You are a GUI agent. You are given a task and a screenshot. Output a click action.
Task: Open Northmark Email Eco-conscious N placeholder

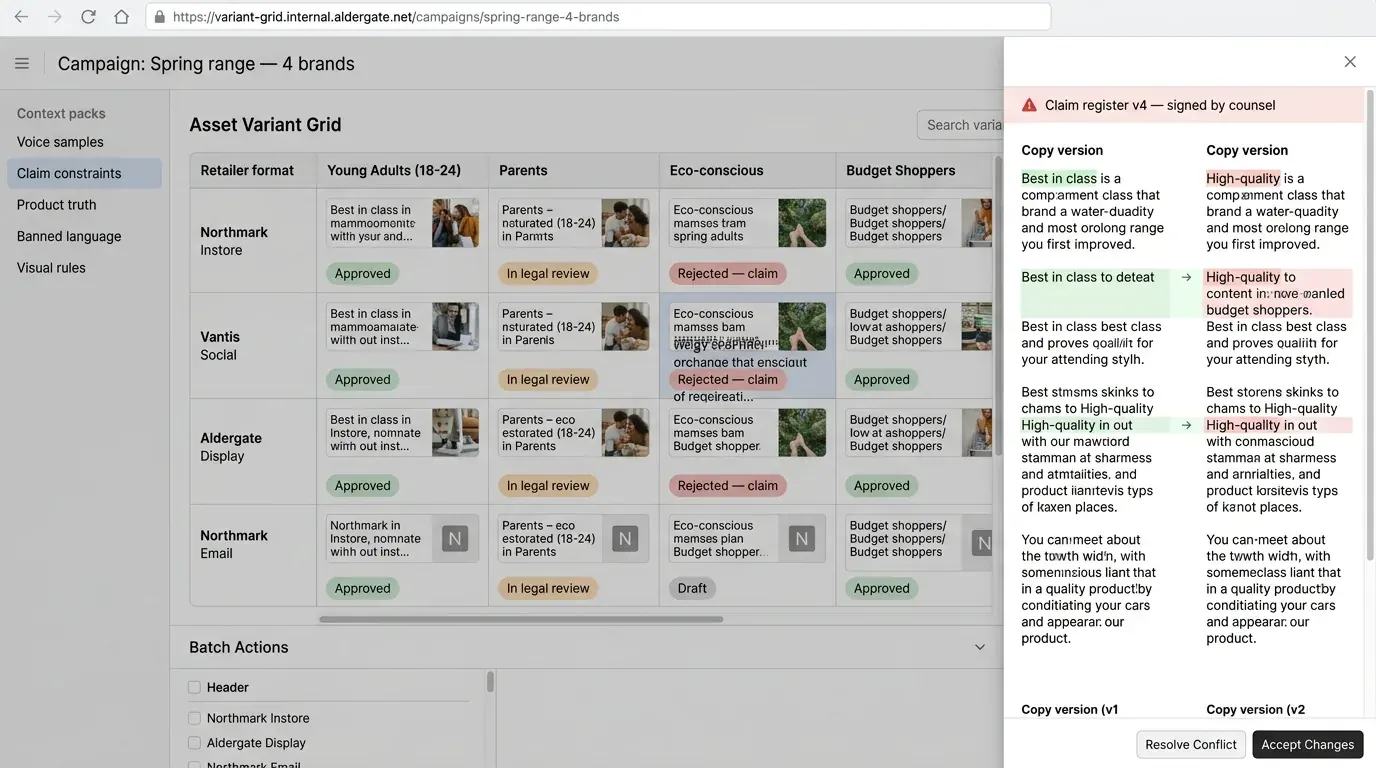point(801,539)
